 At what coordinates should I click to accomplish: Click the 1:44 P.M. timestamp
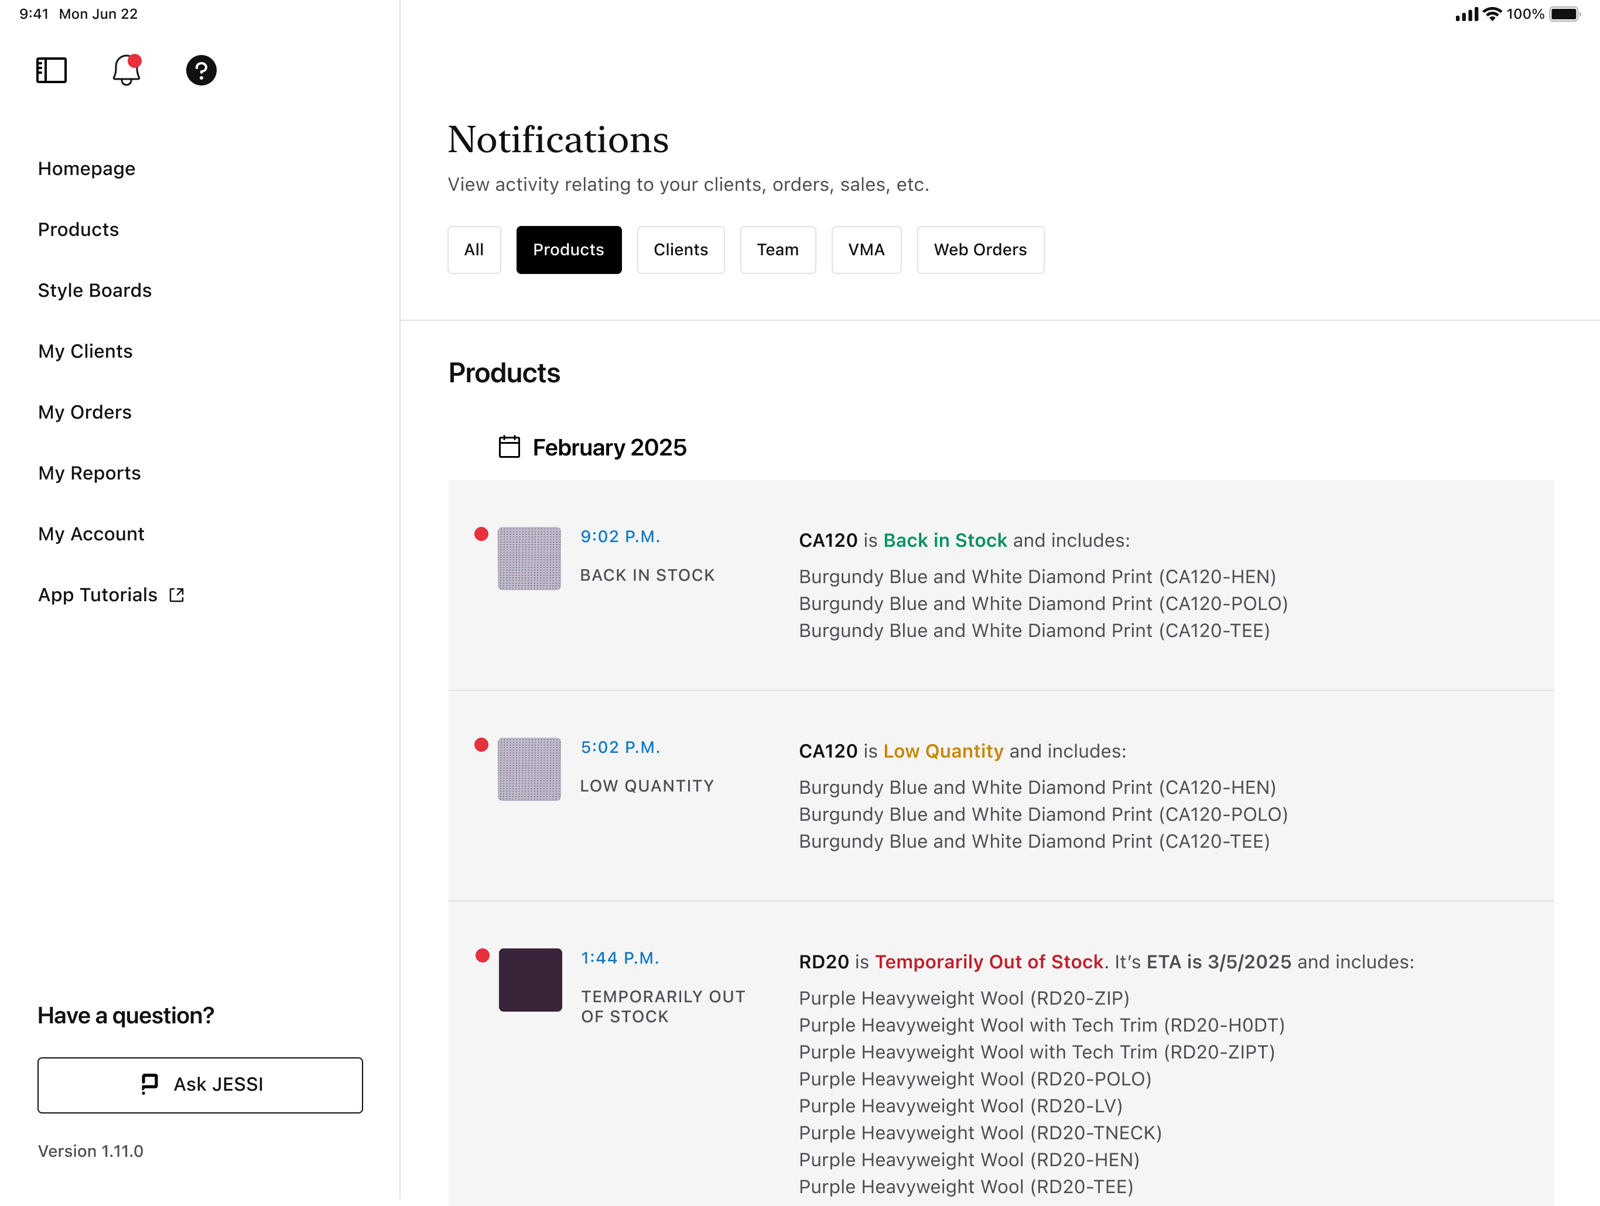(x=620, y=958)
